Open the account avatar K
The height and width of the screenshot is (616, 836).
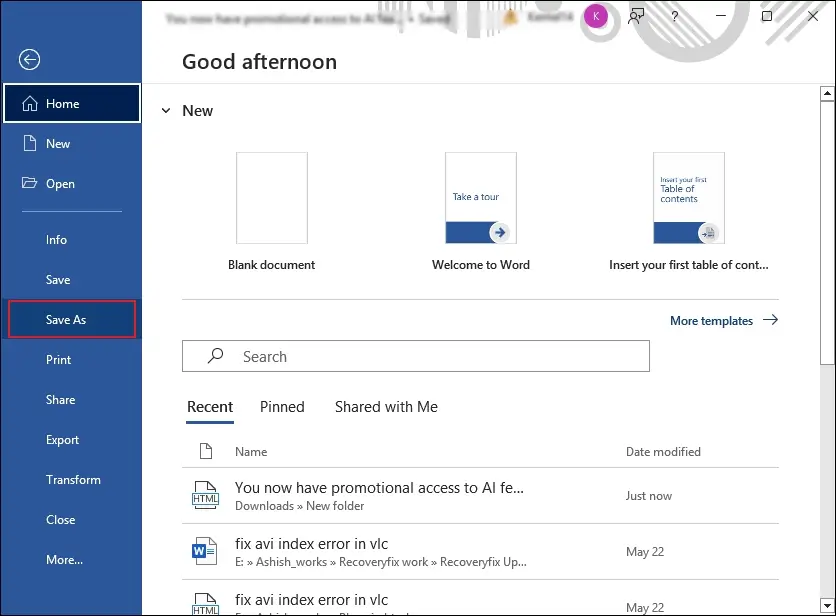point(596,17)
